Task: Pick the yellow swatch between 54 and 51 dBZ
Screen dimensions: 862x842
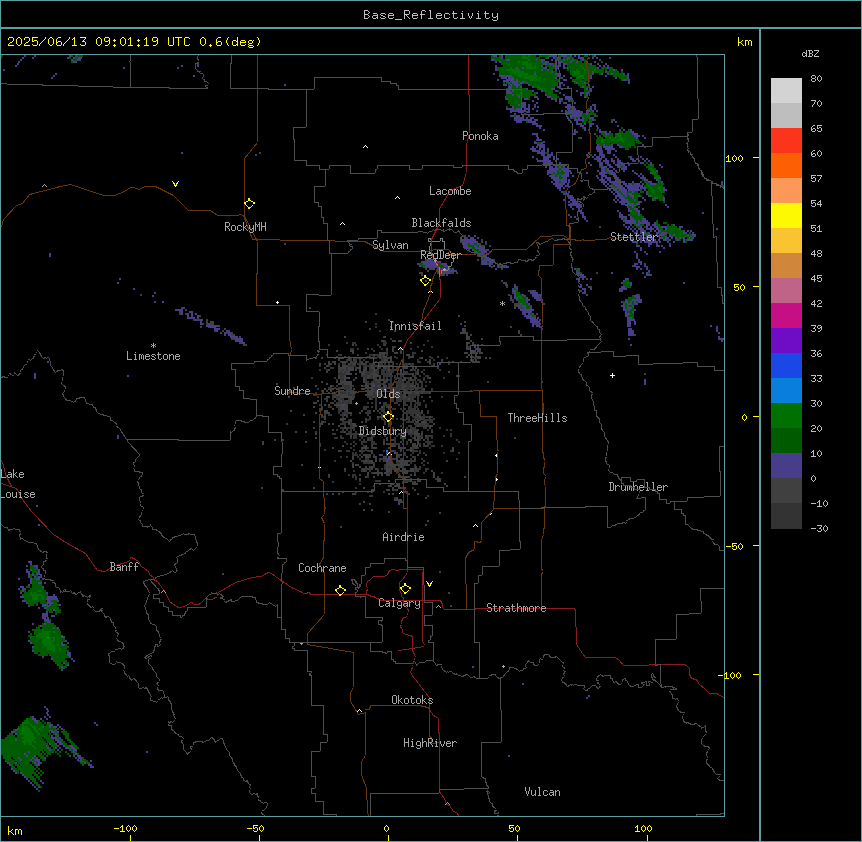Action: [x=786, y=215]
